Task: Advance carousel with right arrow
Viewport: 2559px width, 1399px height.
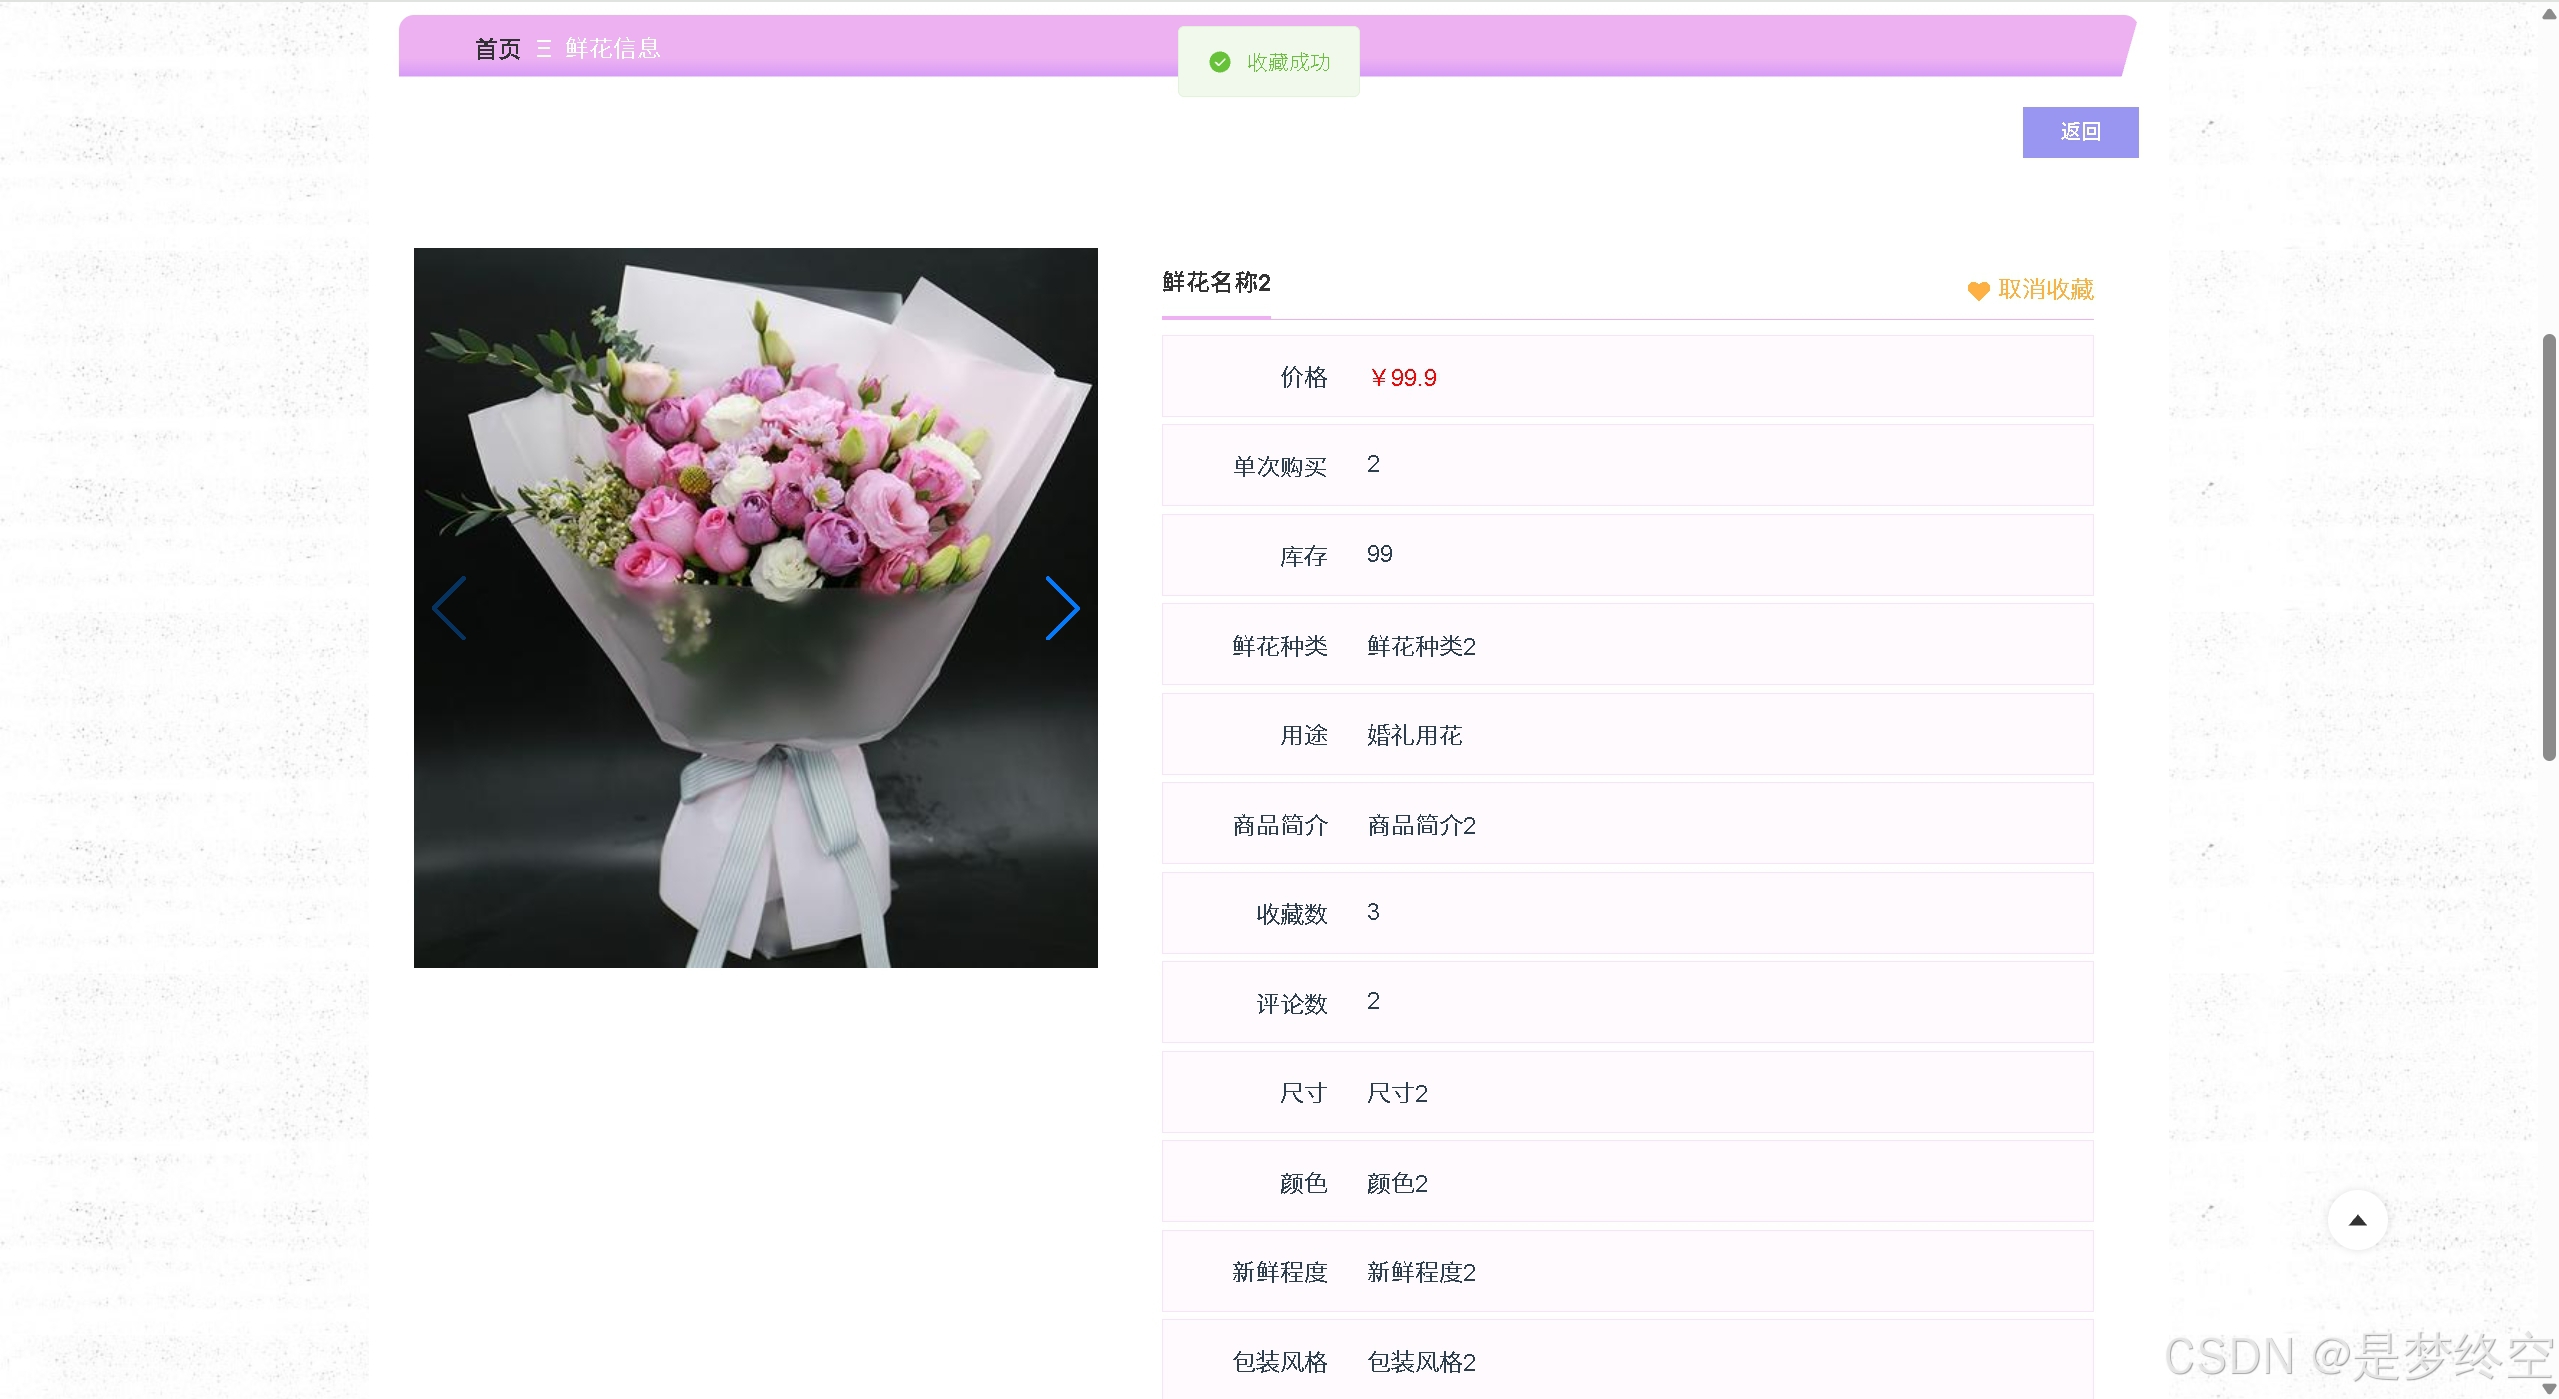Action: (x=1062, y=607)
